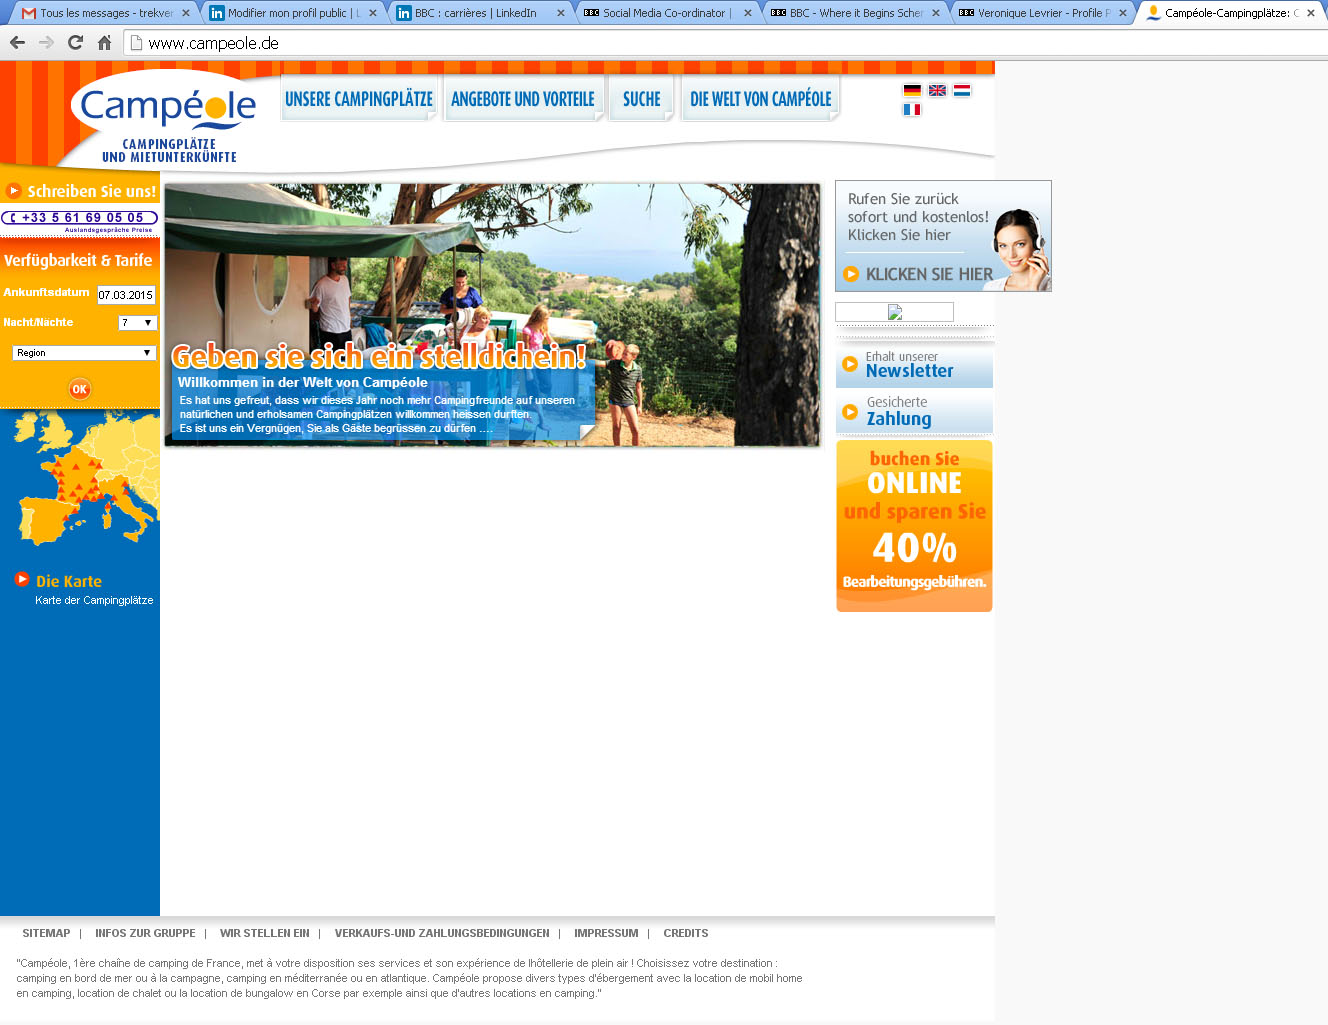Click the SITEMAP footer link
This screenshot has width=1328, height=1025.
pos(46,933)
